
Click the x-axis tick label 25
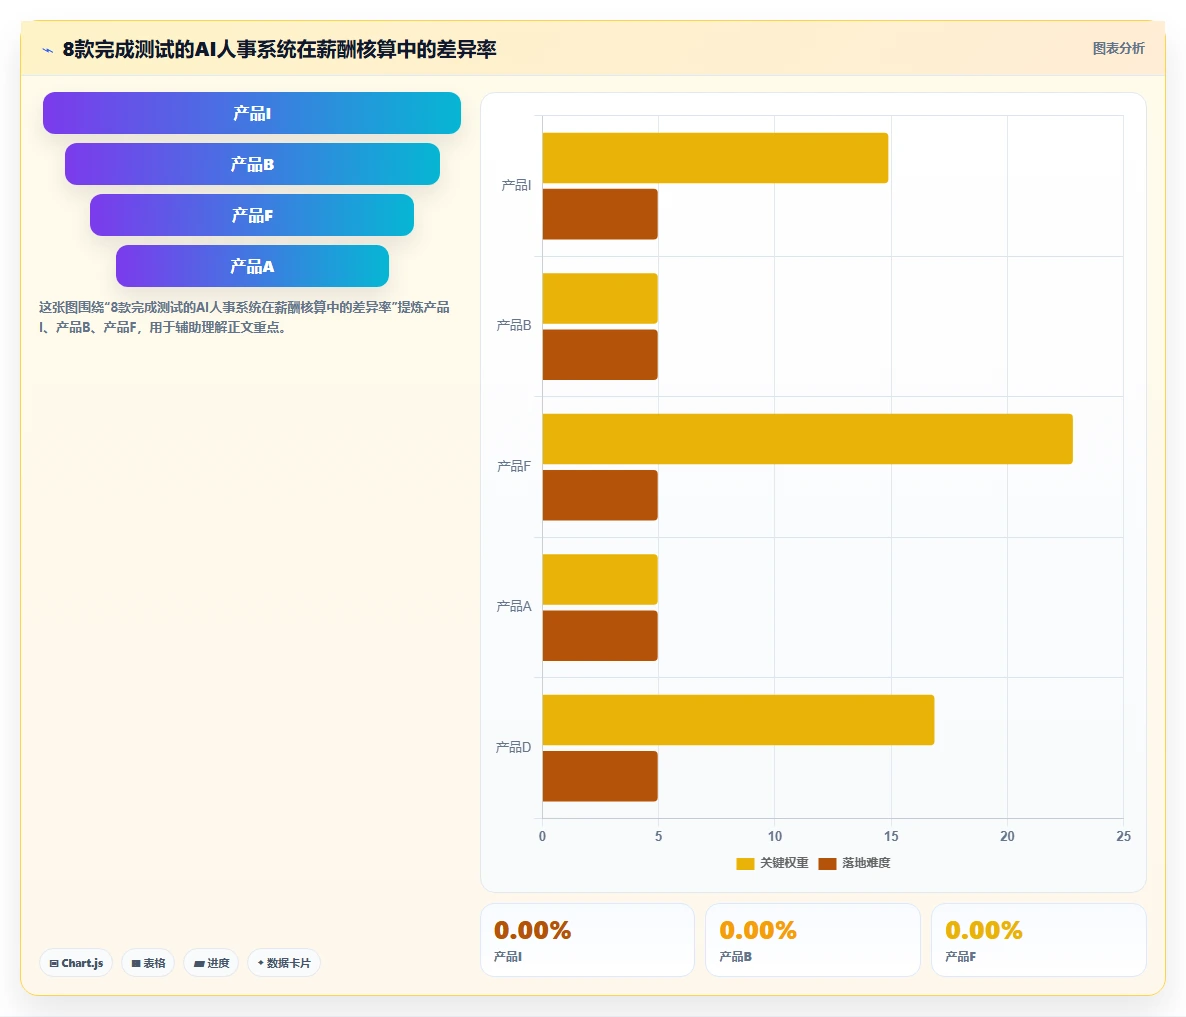(1123, 836)
